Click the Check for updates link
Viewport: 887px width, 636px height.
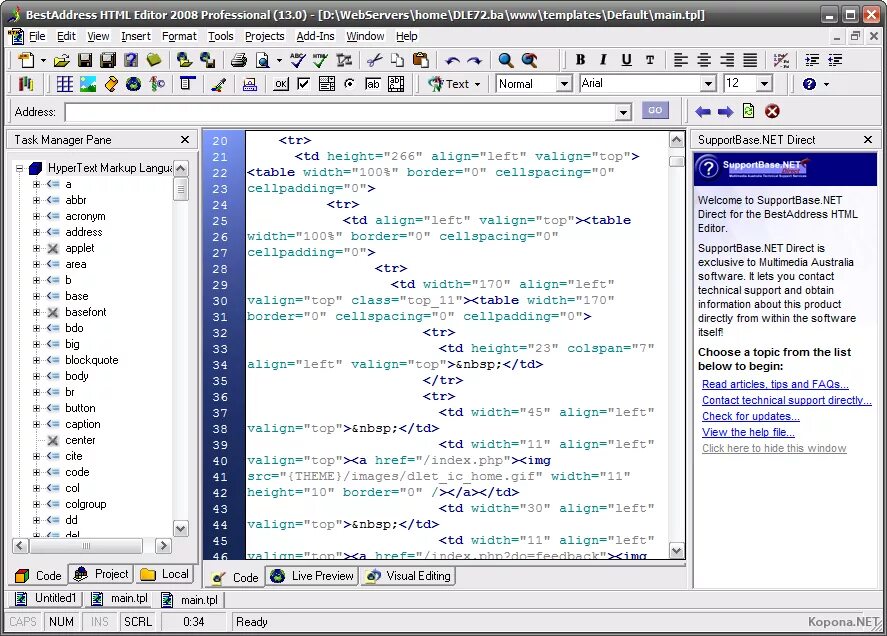751,416
